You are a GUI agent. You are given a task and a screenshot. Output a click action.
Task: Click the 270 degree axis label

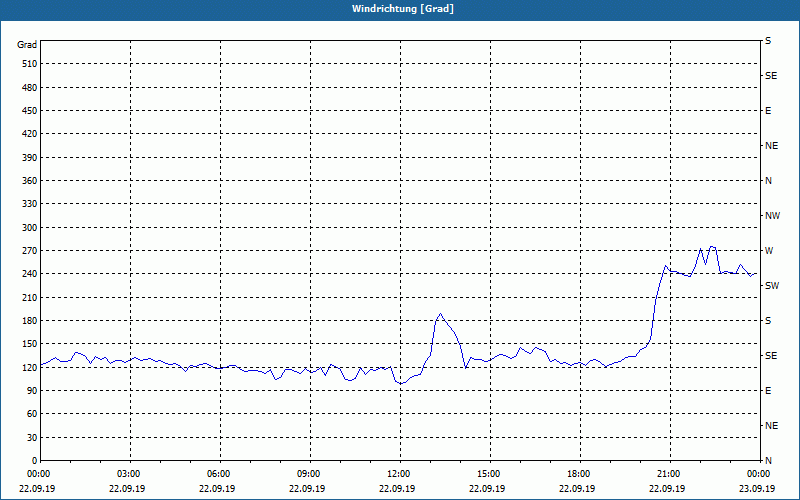[x=29, y=251]
